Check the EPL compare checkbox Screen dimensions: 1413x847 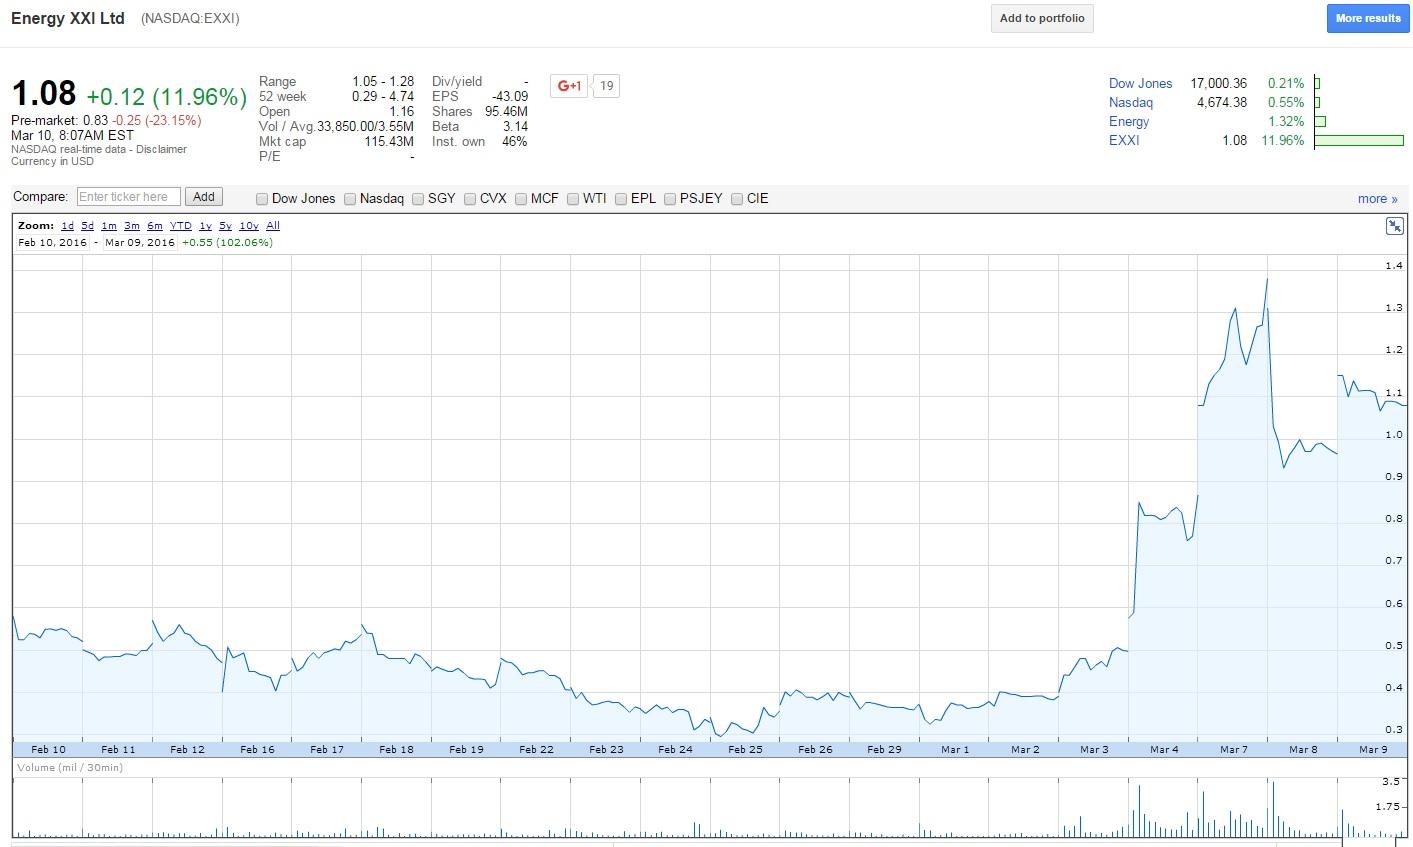pos(621,199)
